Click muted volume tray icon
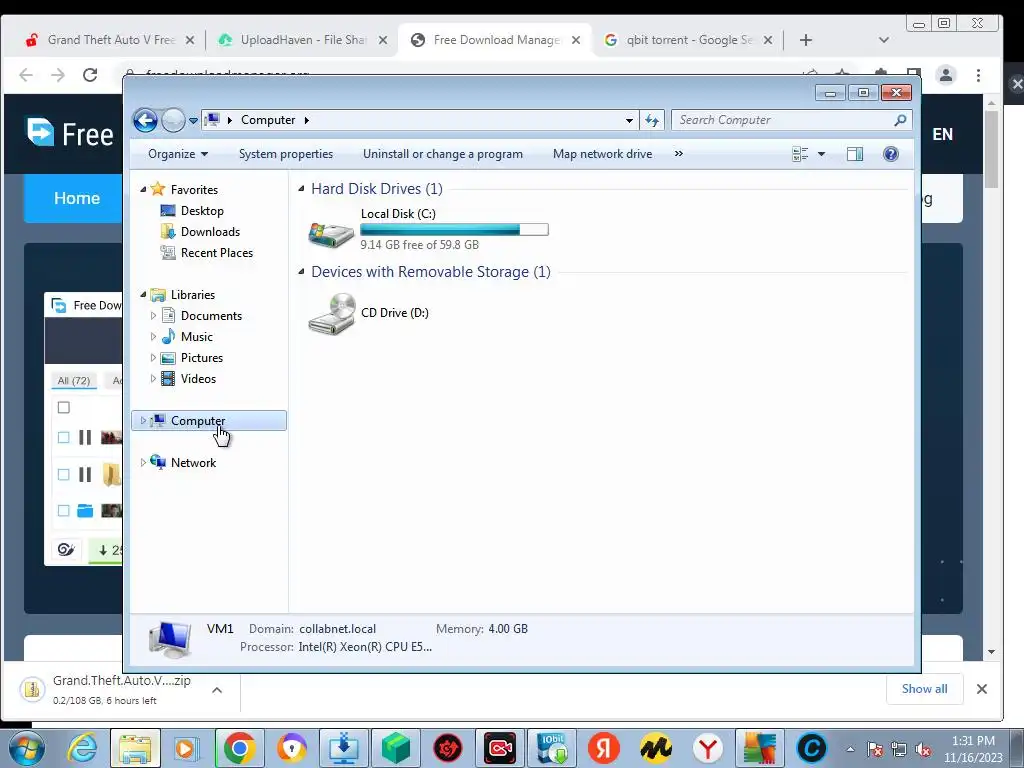The width and height of the screenshot is (1024, 768). point(923,749)
